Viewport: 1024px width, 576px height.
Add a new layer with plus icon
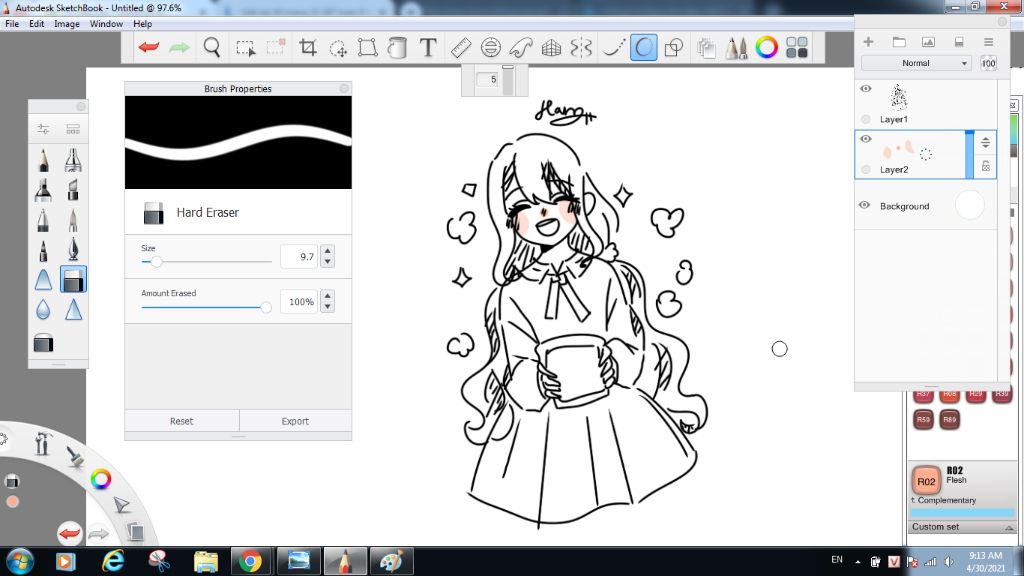click(x=868, y=42)
